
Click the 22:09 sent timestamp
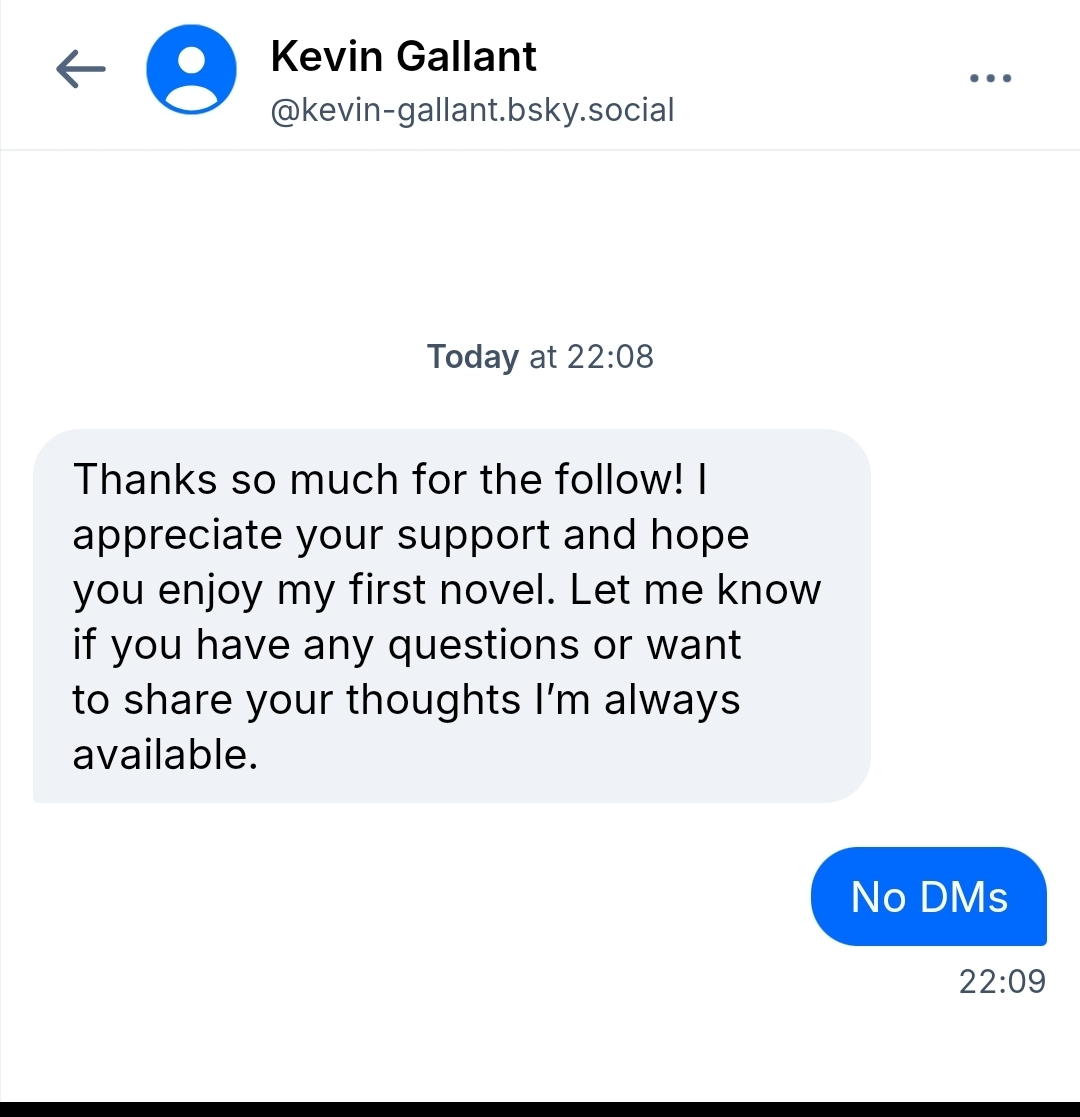point(1002,981)
